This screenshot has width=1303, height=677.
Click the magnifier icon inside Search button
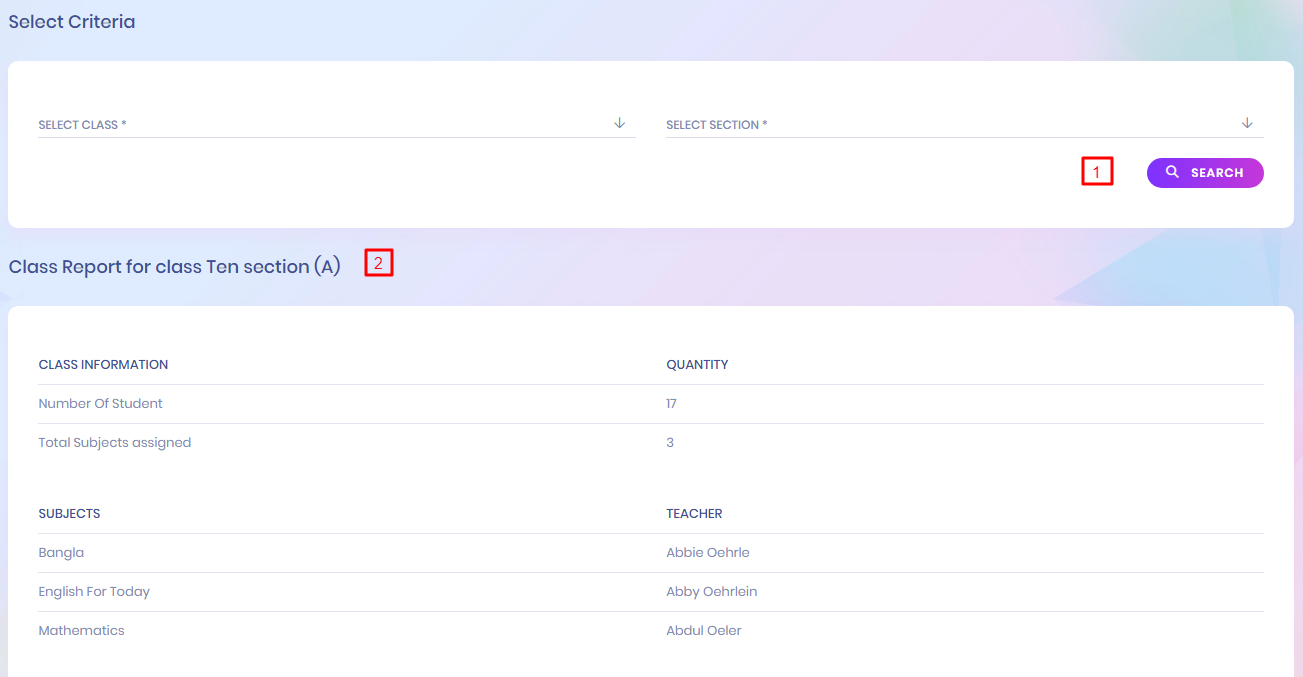(x=1172, y=172)
